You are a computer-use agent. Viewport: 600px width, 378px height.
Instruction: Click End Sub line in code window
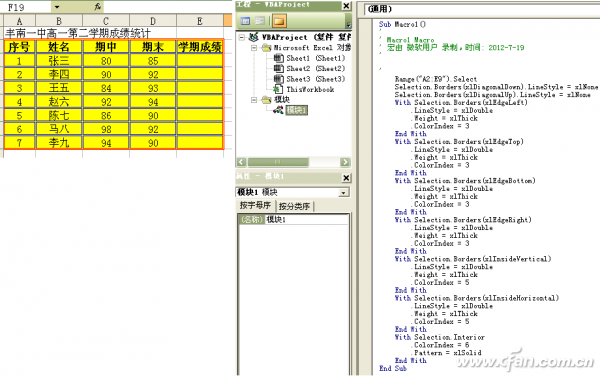tap(393, 368)
